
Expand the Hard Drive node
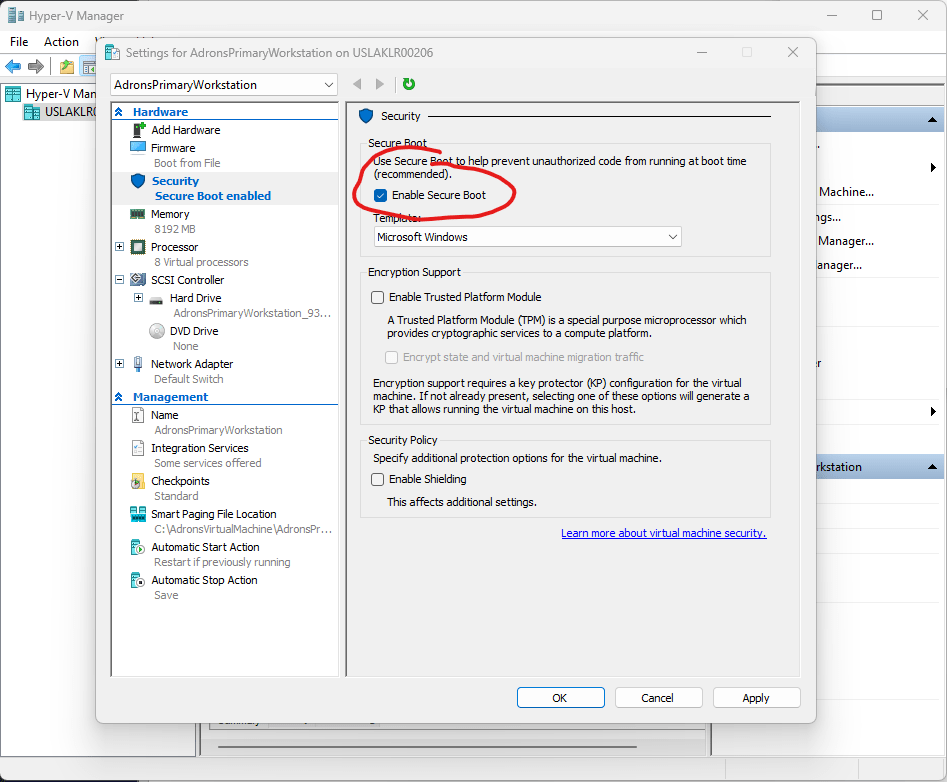[x=138, y=298]
